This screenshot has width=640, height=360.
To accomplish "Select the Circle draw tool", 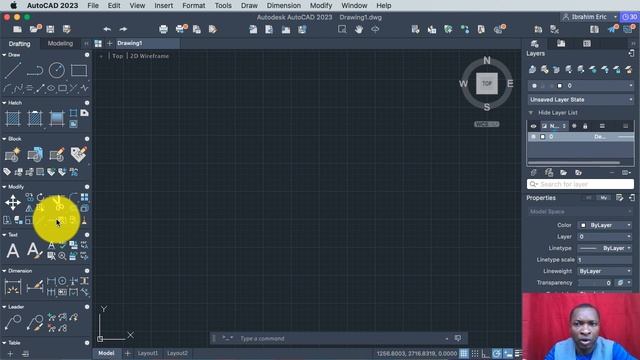I will [x=57, y=70].
